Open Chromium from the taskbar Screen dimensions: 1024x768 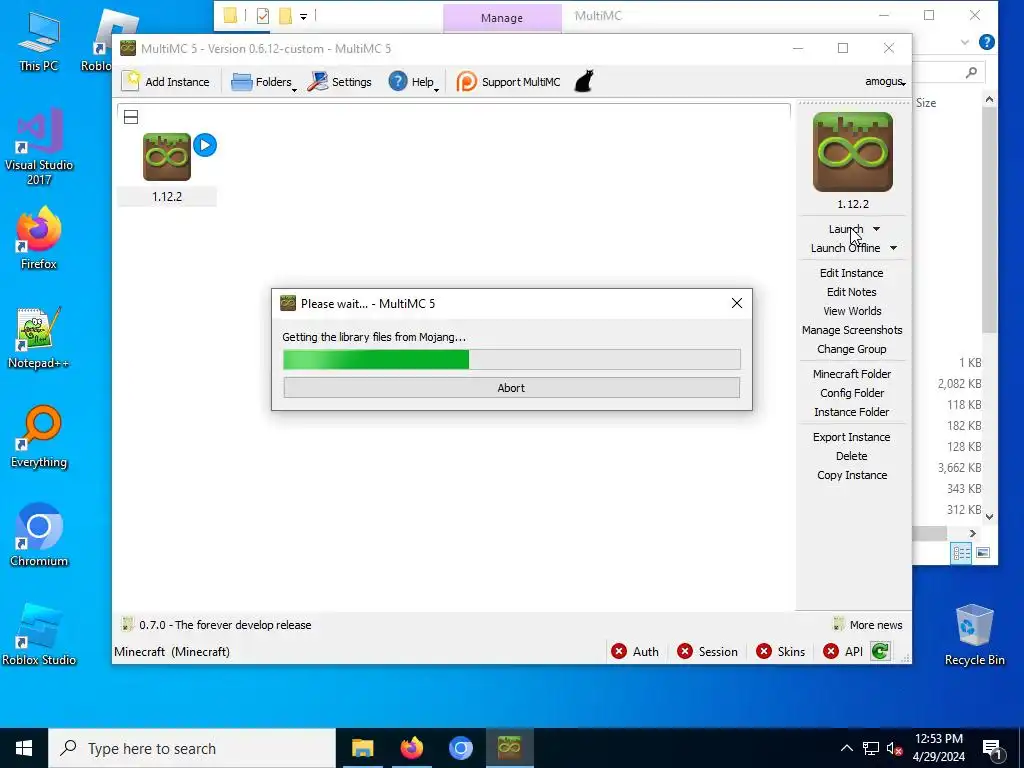point(460,748)
